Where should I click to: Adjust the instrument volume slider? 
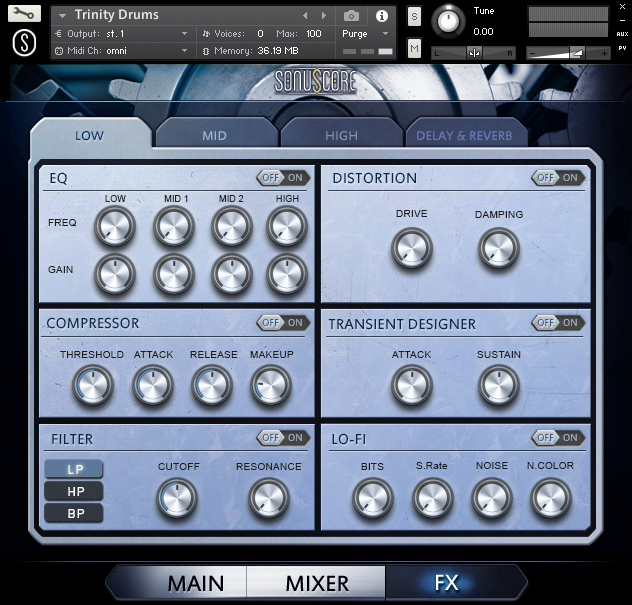[577, 52]
